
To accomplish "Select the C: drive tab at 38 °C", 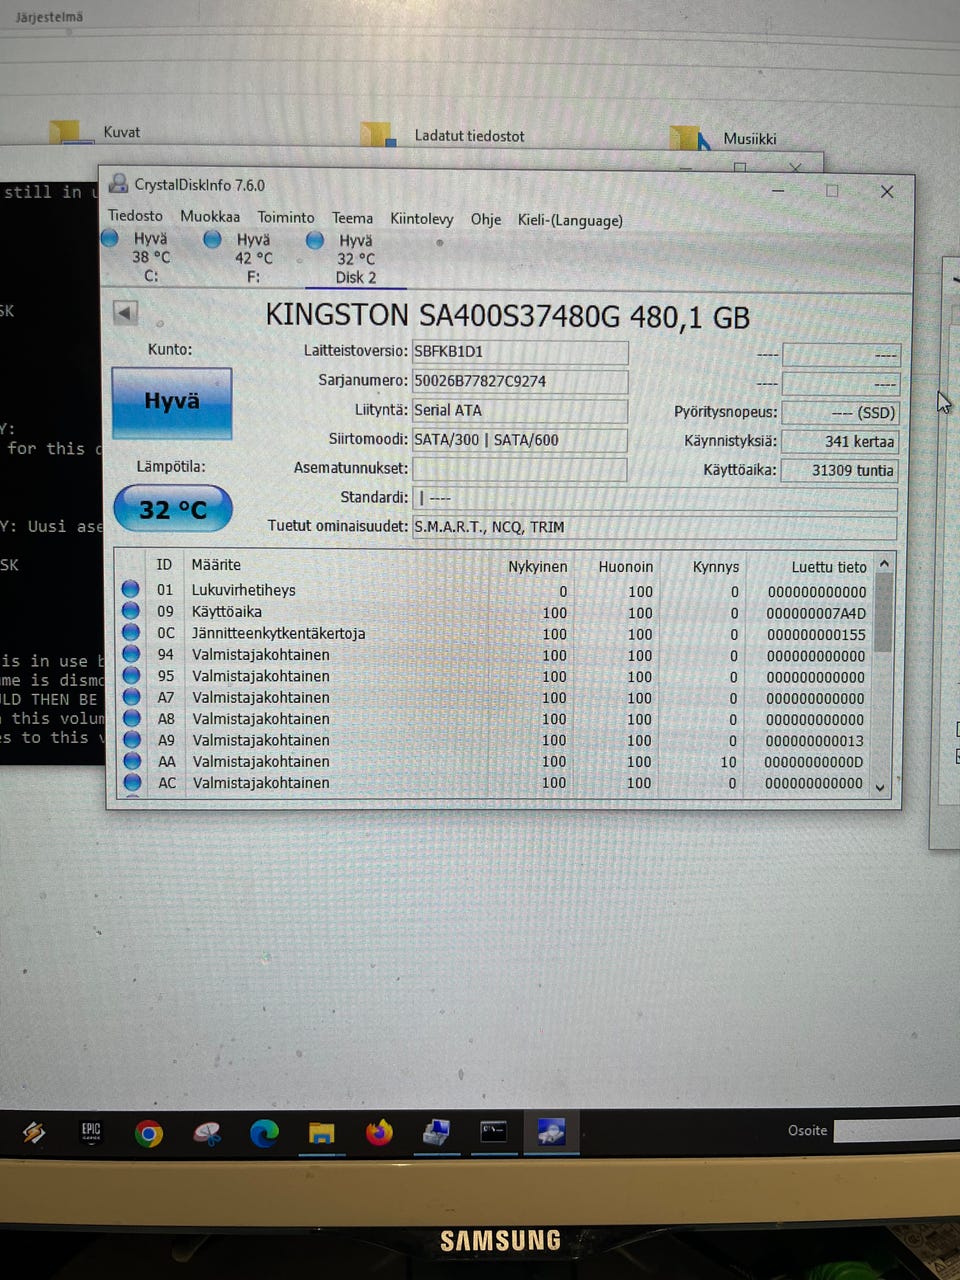I will [x=140, y=257].
